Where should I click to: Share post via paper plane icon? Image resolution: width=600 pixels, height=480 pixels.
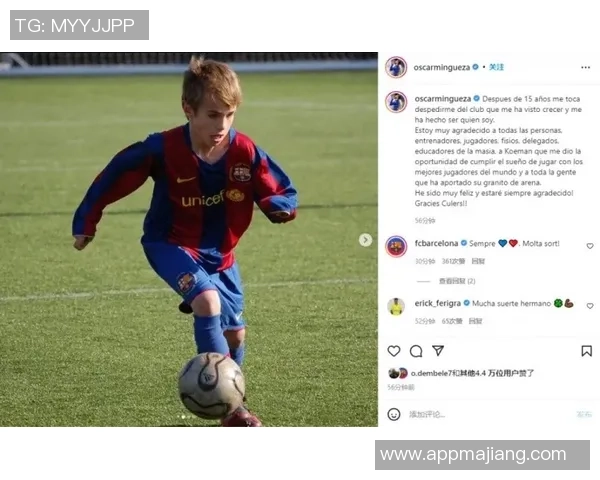tap(438, 351)
